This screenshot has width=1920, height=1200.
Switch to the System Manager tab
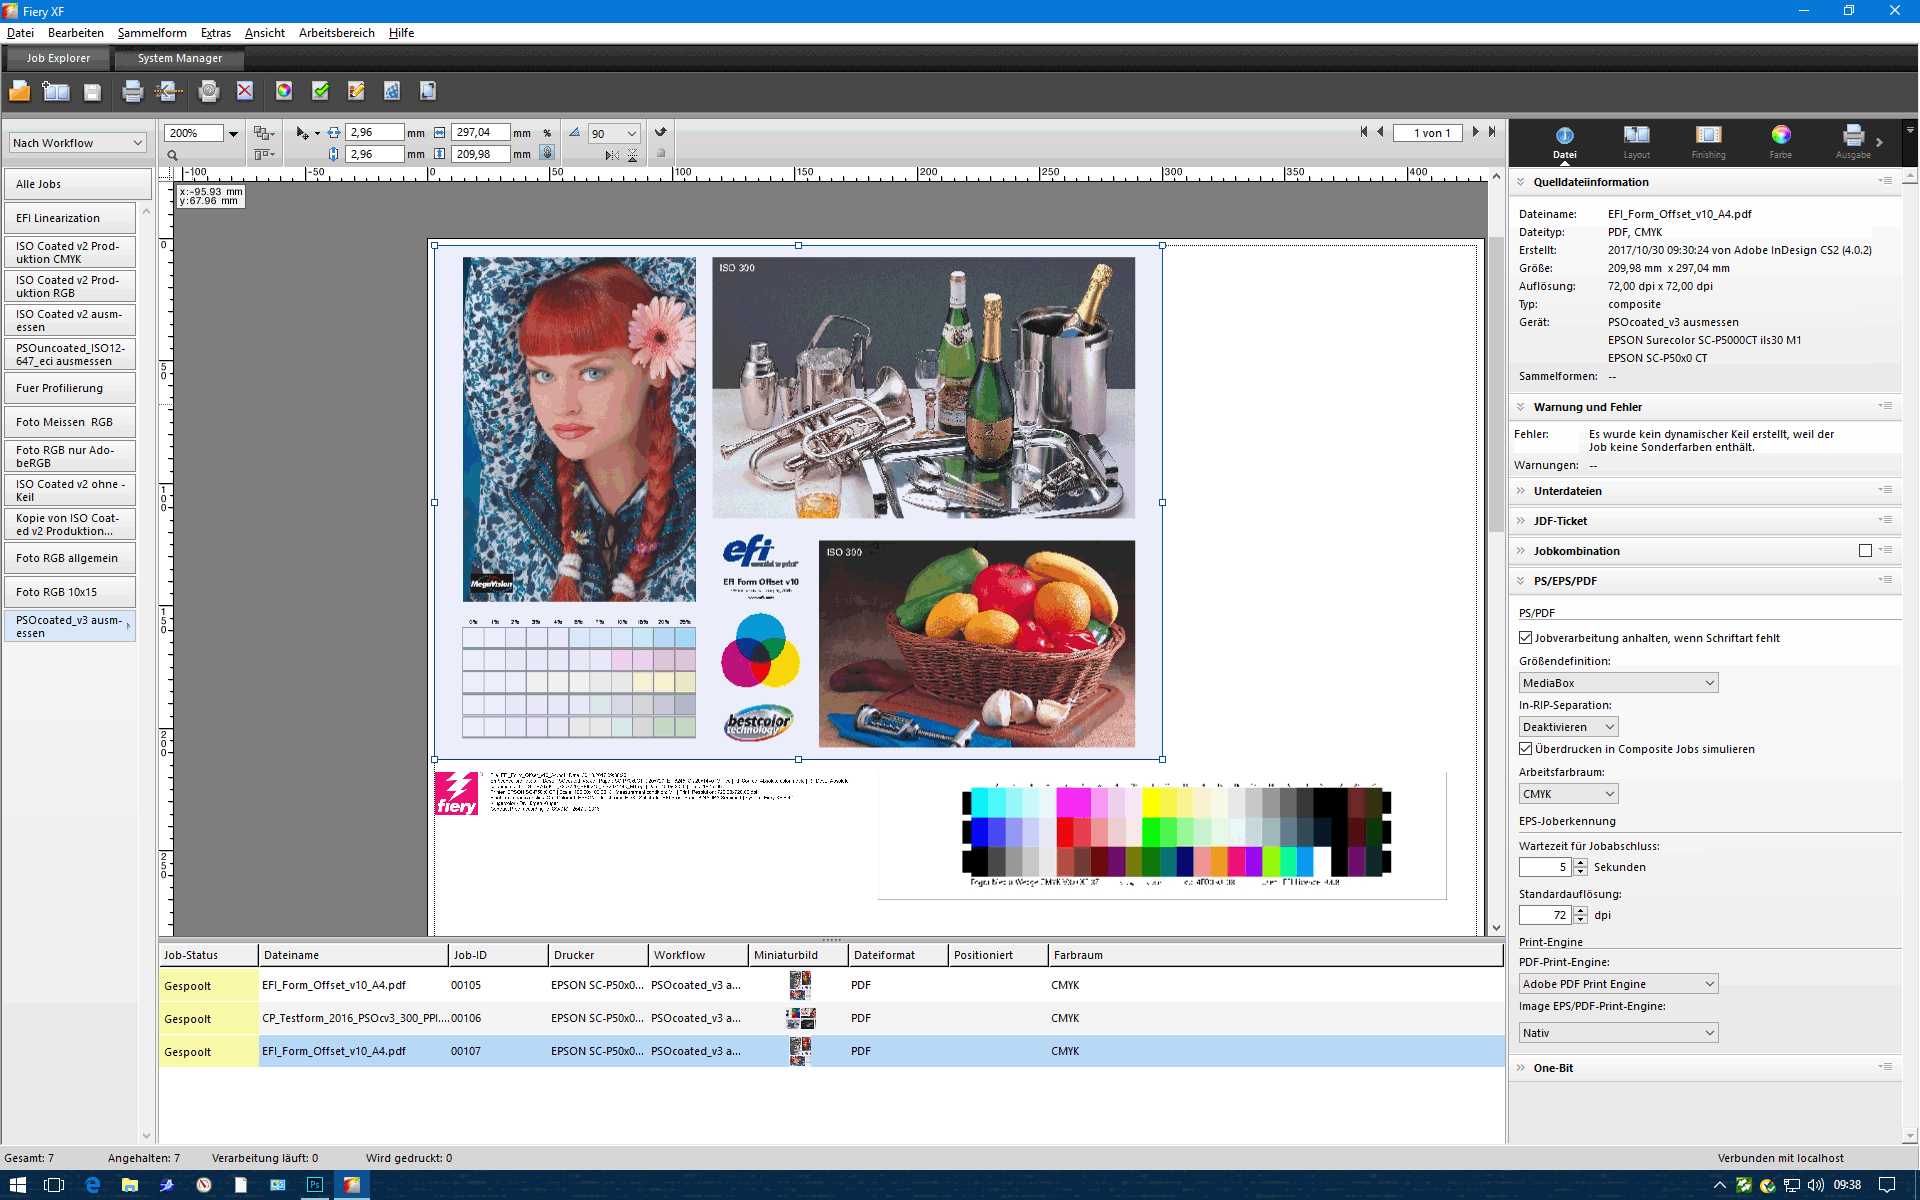pos(180,58)
